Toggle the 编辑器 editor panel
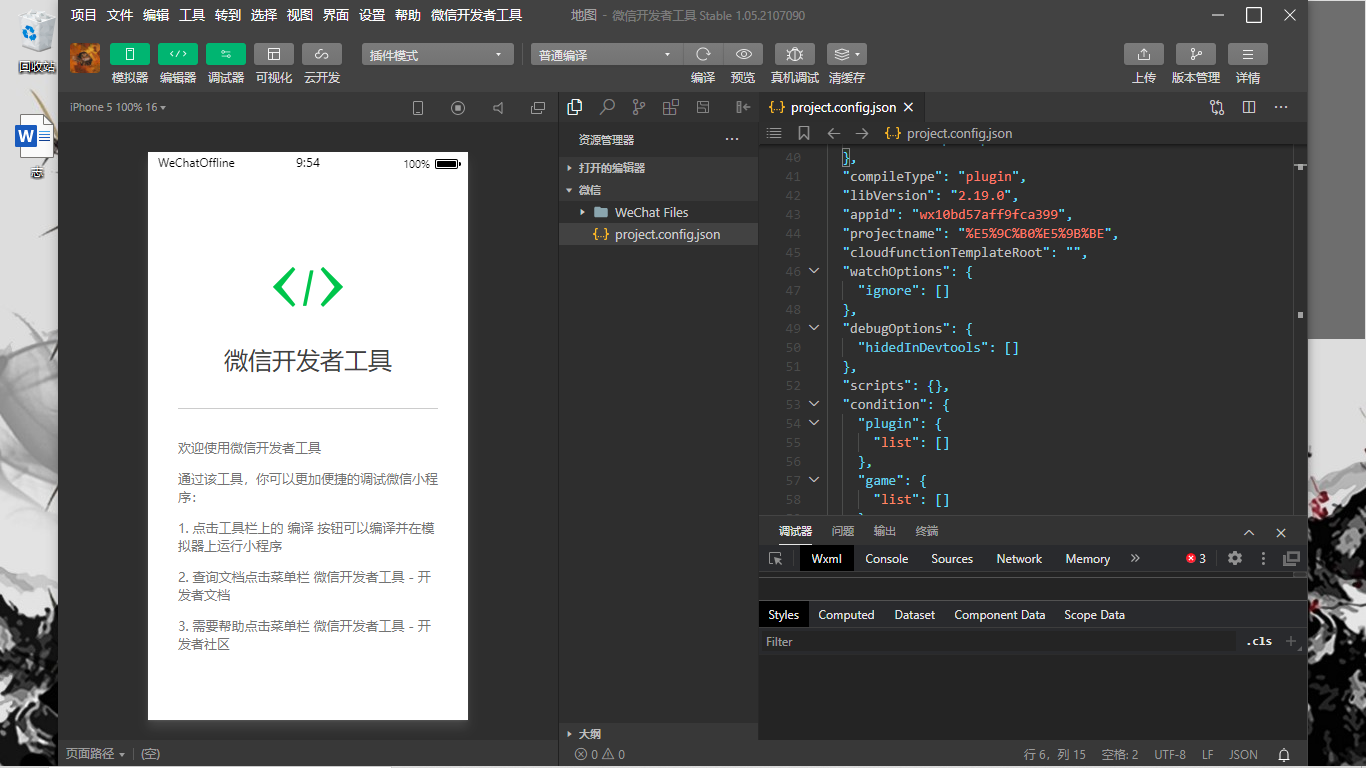 coord(178,54)
